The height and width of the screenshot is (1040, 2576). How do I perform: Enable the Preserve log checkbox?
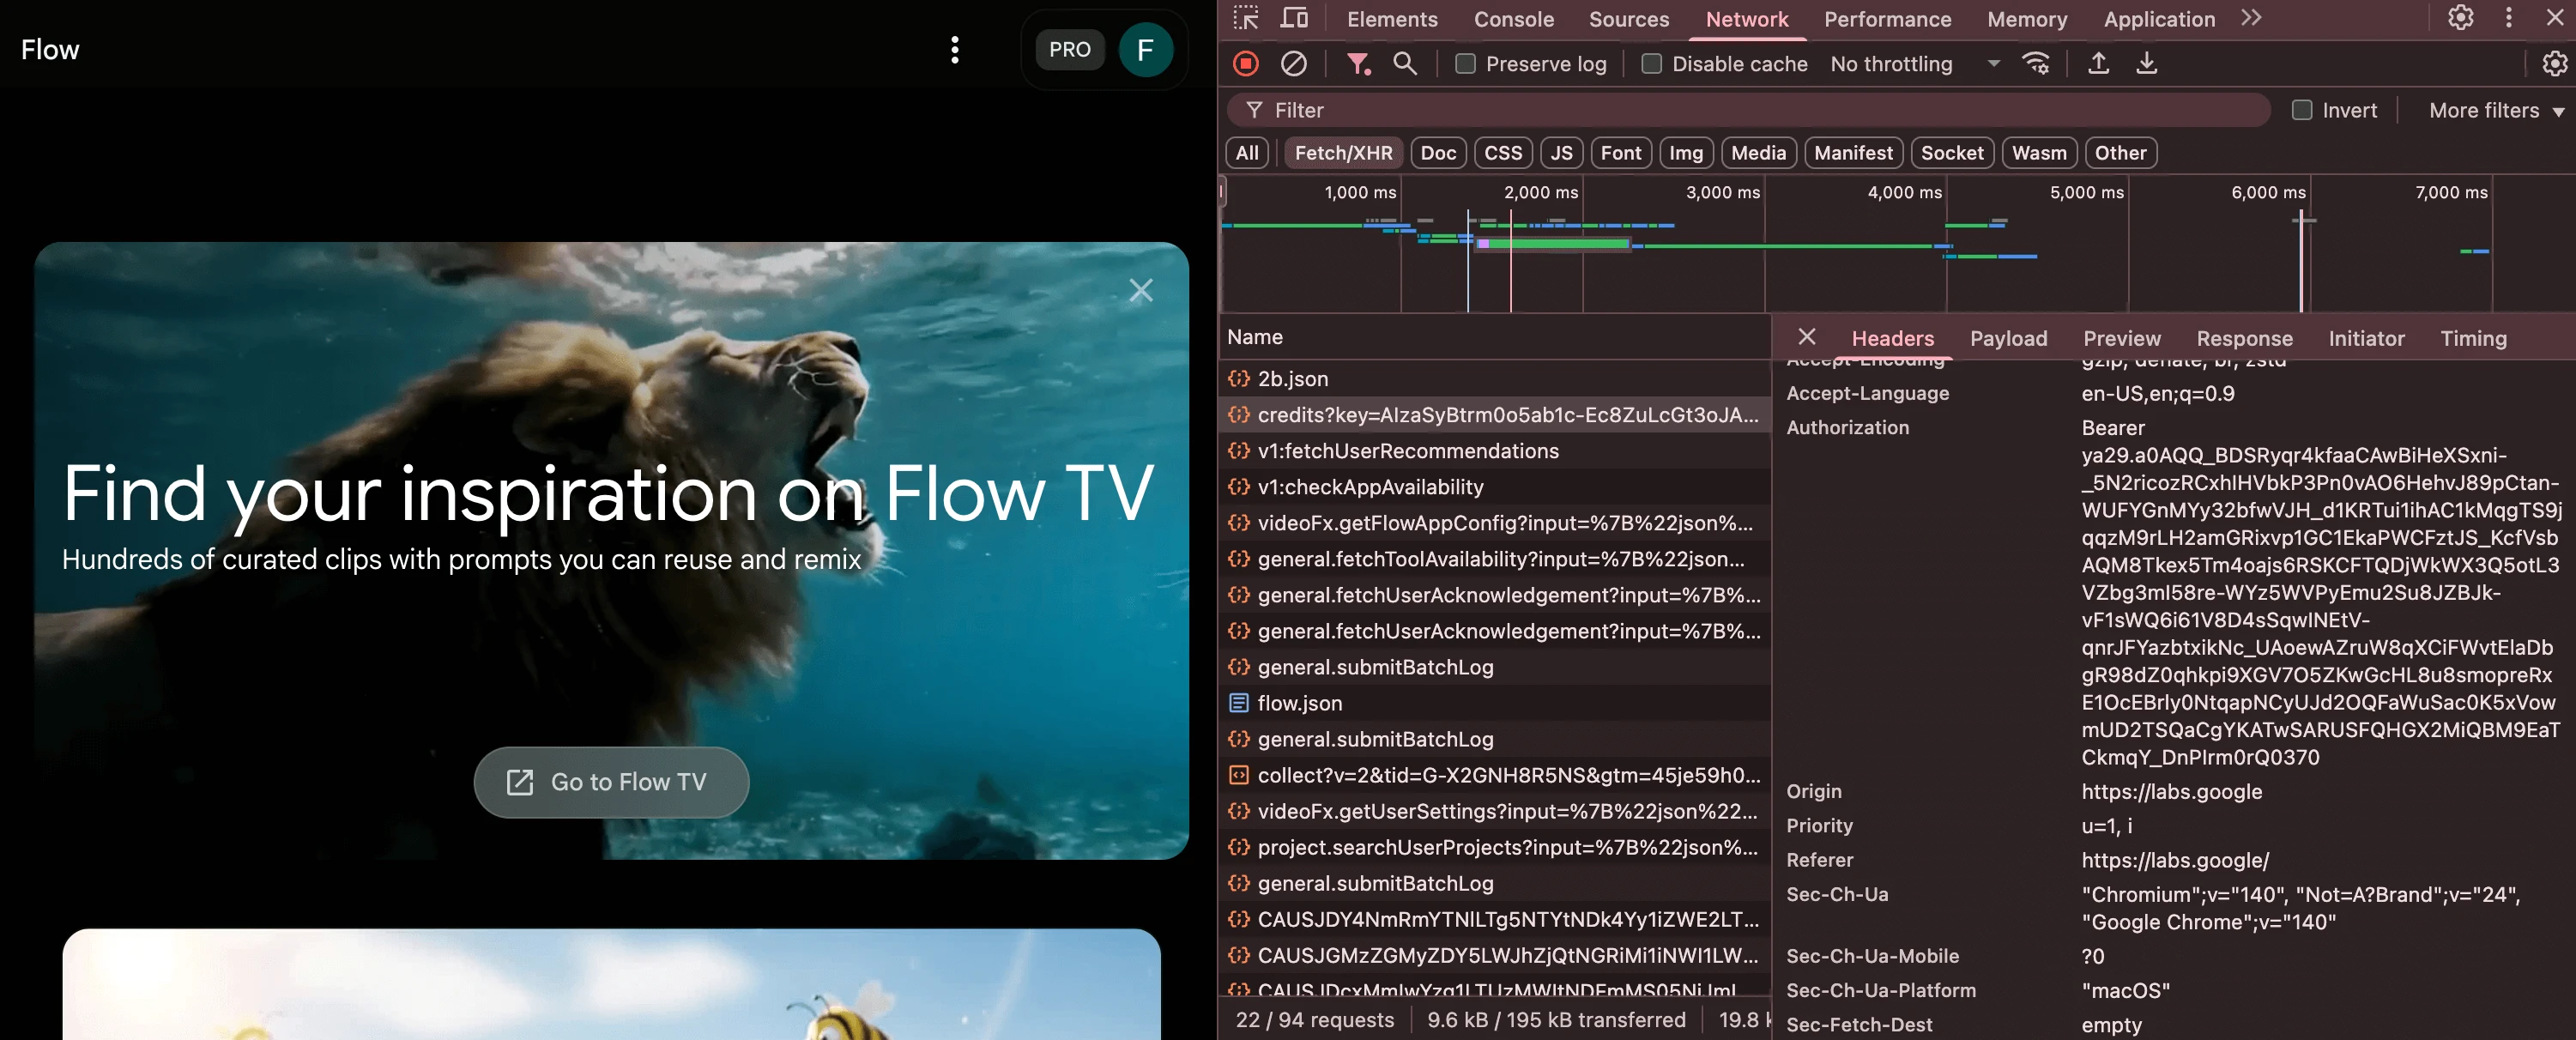pyautogui.click(x=1465, y=64)
